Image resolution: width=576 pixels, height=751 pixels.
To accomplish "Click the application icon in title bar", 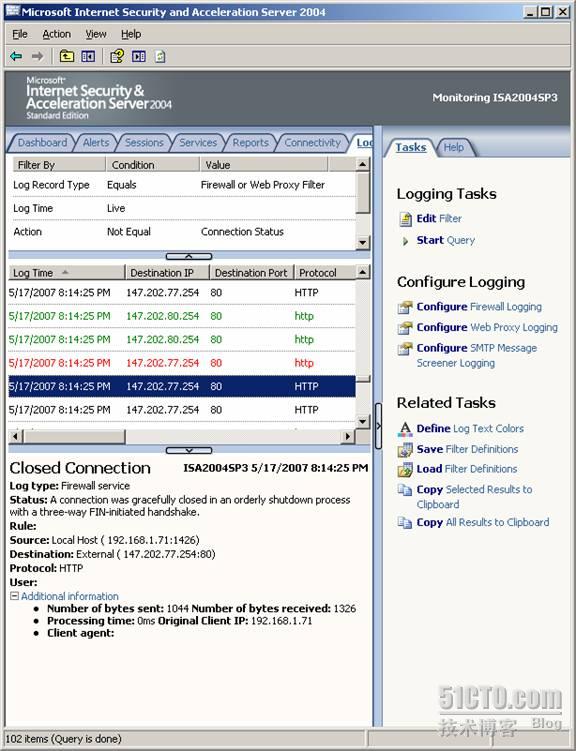I will (12, 11).
